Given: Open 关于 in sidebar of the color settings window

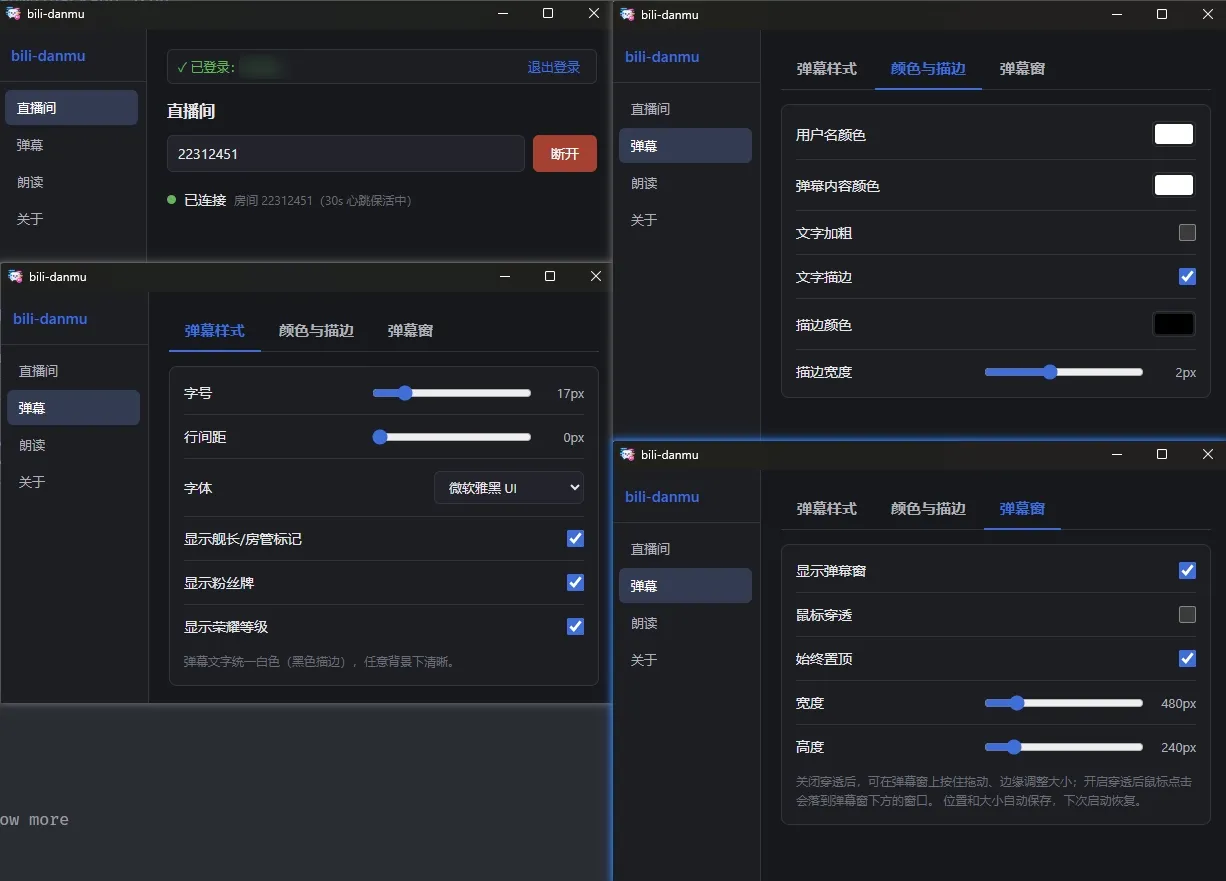Looking at the screenshot, I should 686,220.
